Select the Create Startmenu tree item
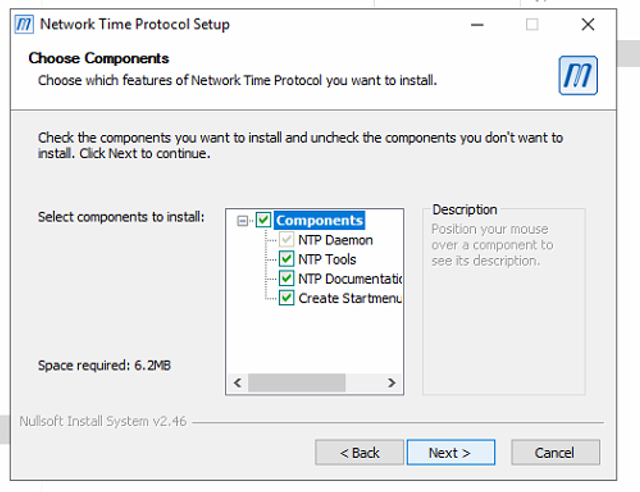The image size is (640, 492). pos(350,298)
